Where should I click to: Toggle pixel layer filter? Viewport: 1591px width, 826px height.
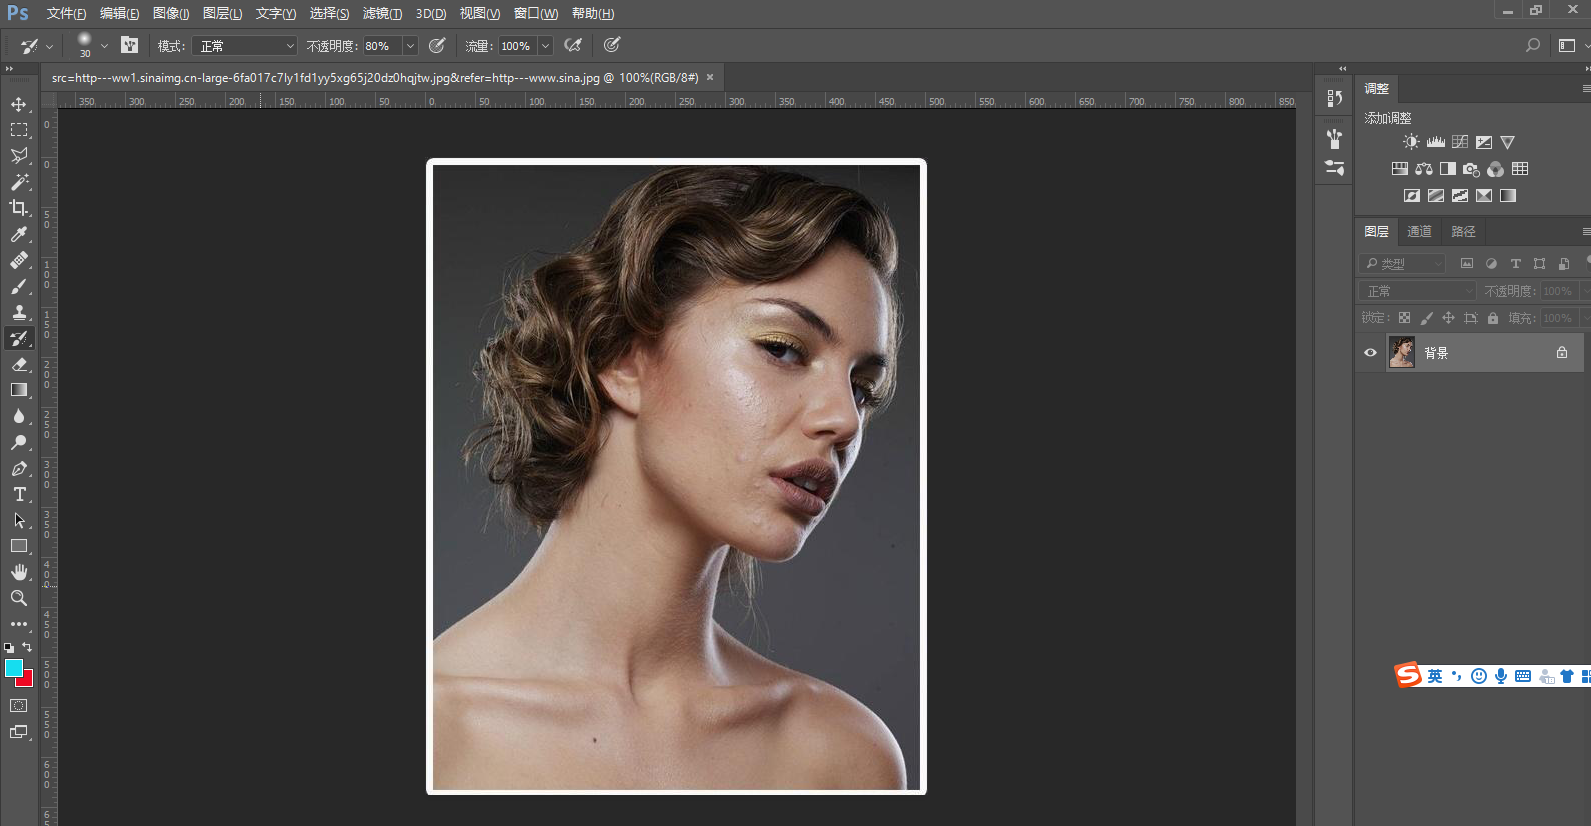coord(1467,264)
